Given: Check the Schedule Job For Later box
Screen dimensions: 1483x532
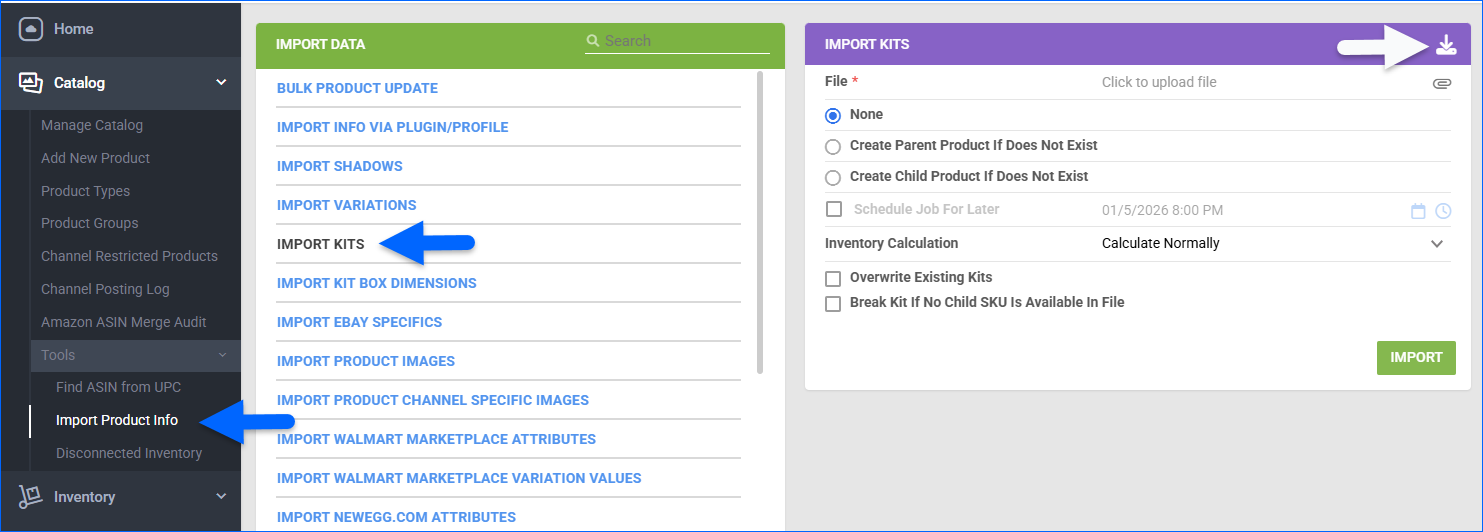Looking at the screenshot, I should tap(833, 210).
